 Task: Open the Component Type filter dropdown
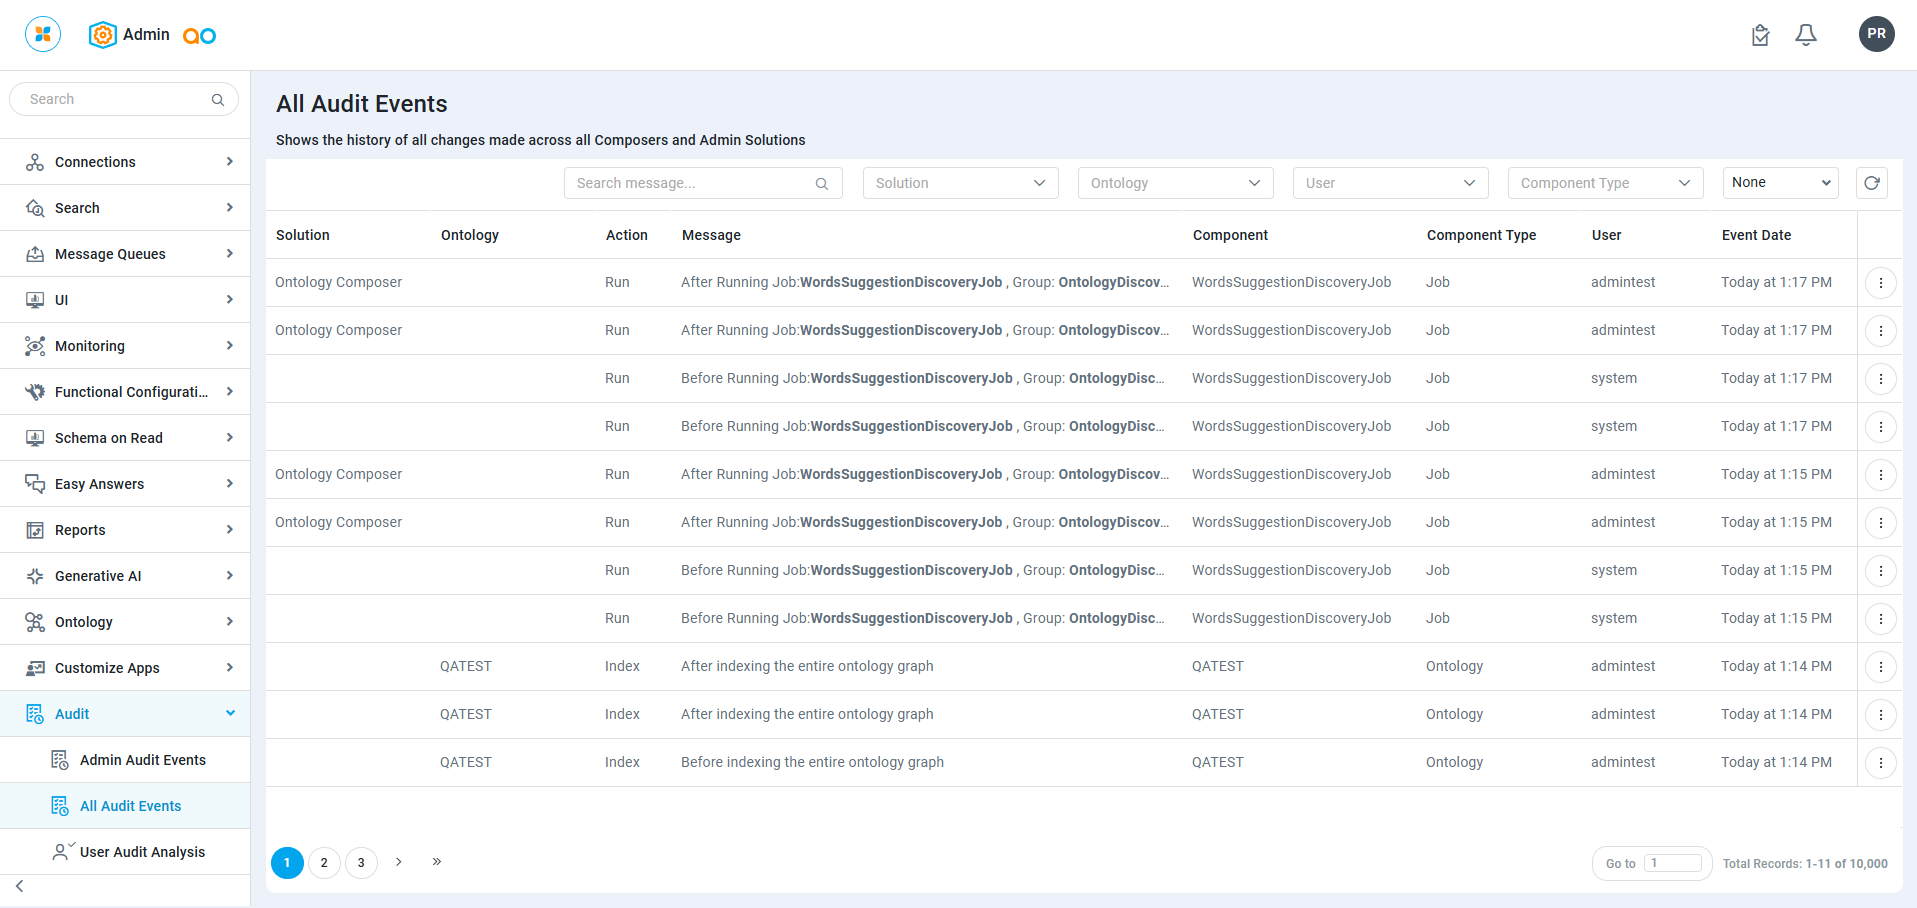point(1604,183)
